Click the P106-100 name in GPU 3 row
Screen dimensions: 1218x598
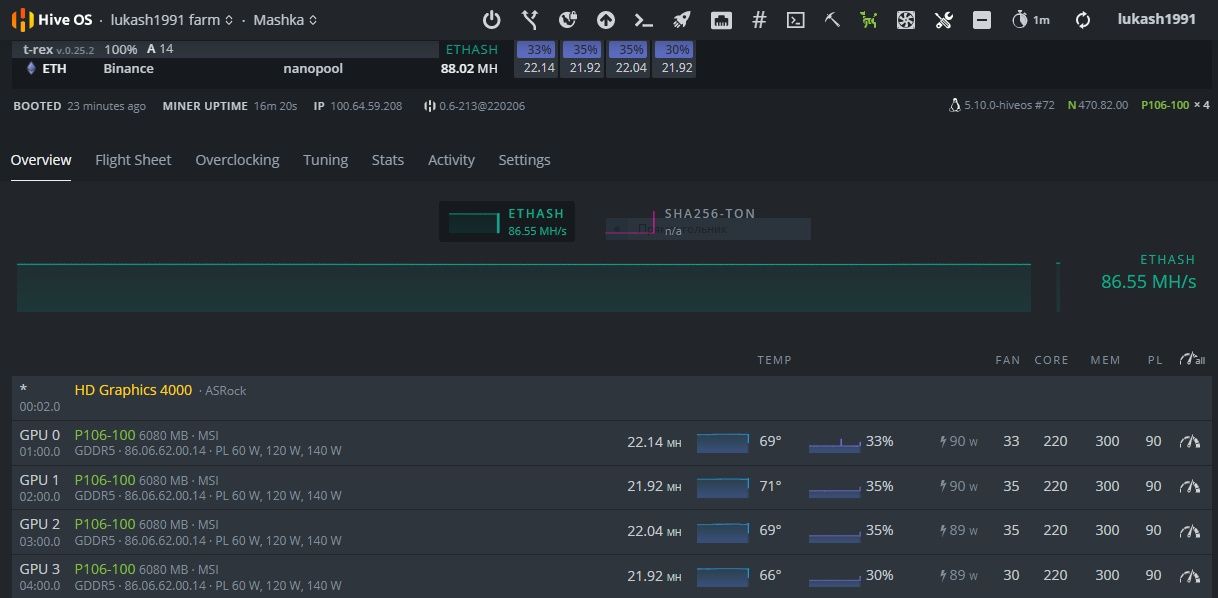[x=105, y=569]
